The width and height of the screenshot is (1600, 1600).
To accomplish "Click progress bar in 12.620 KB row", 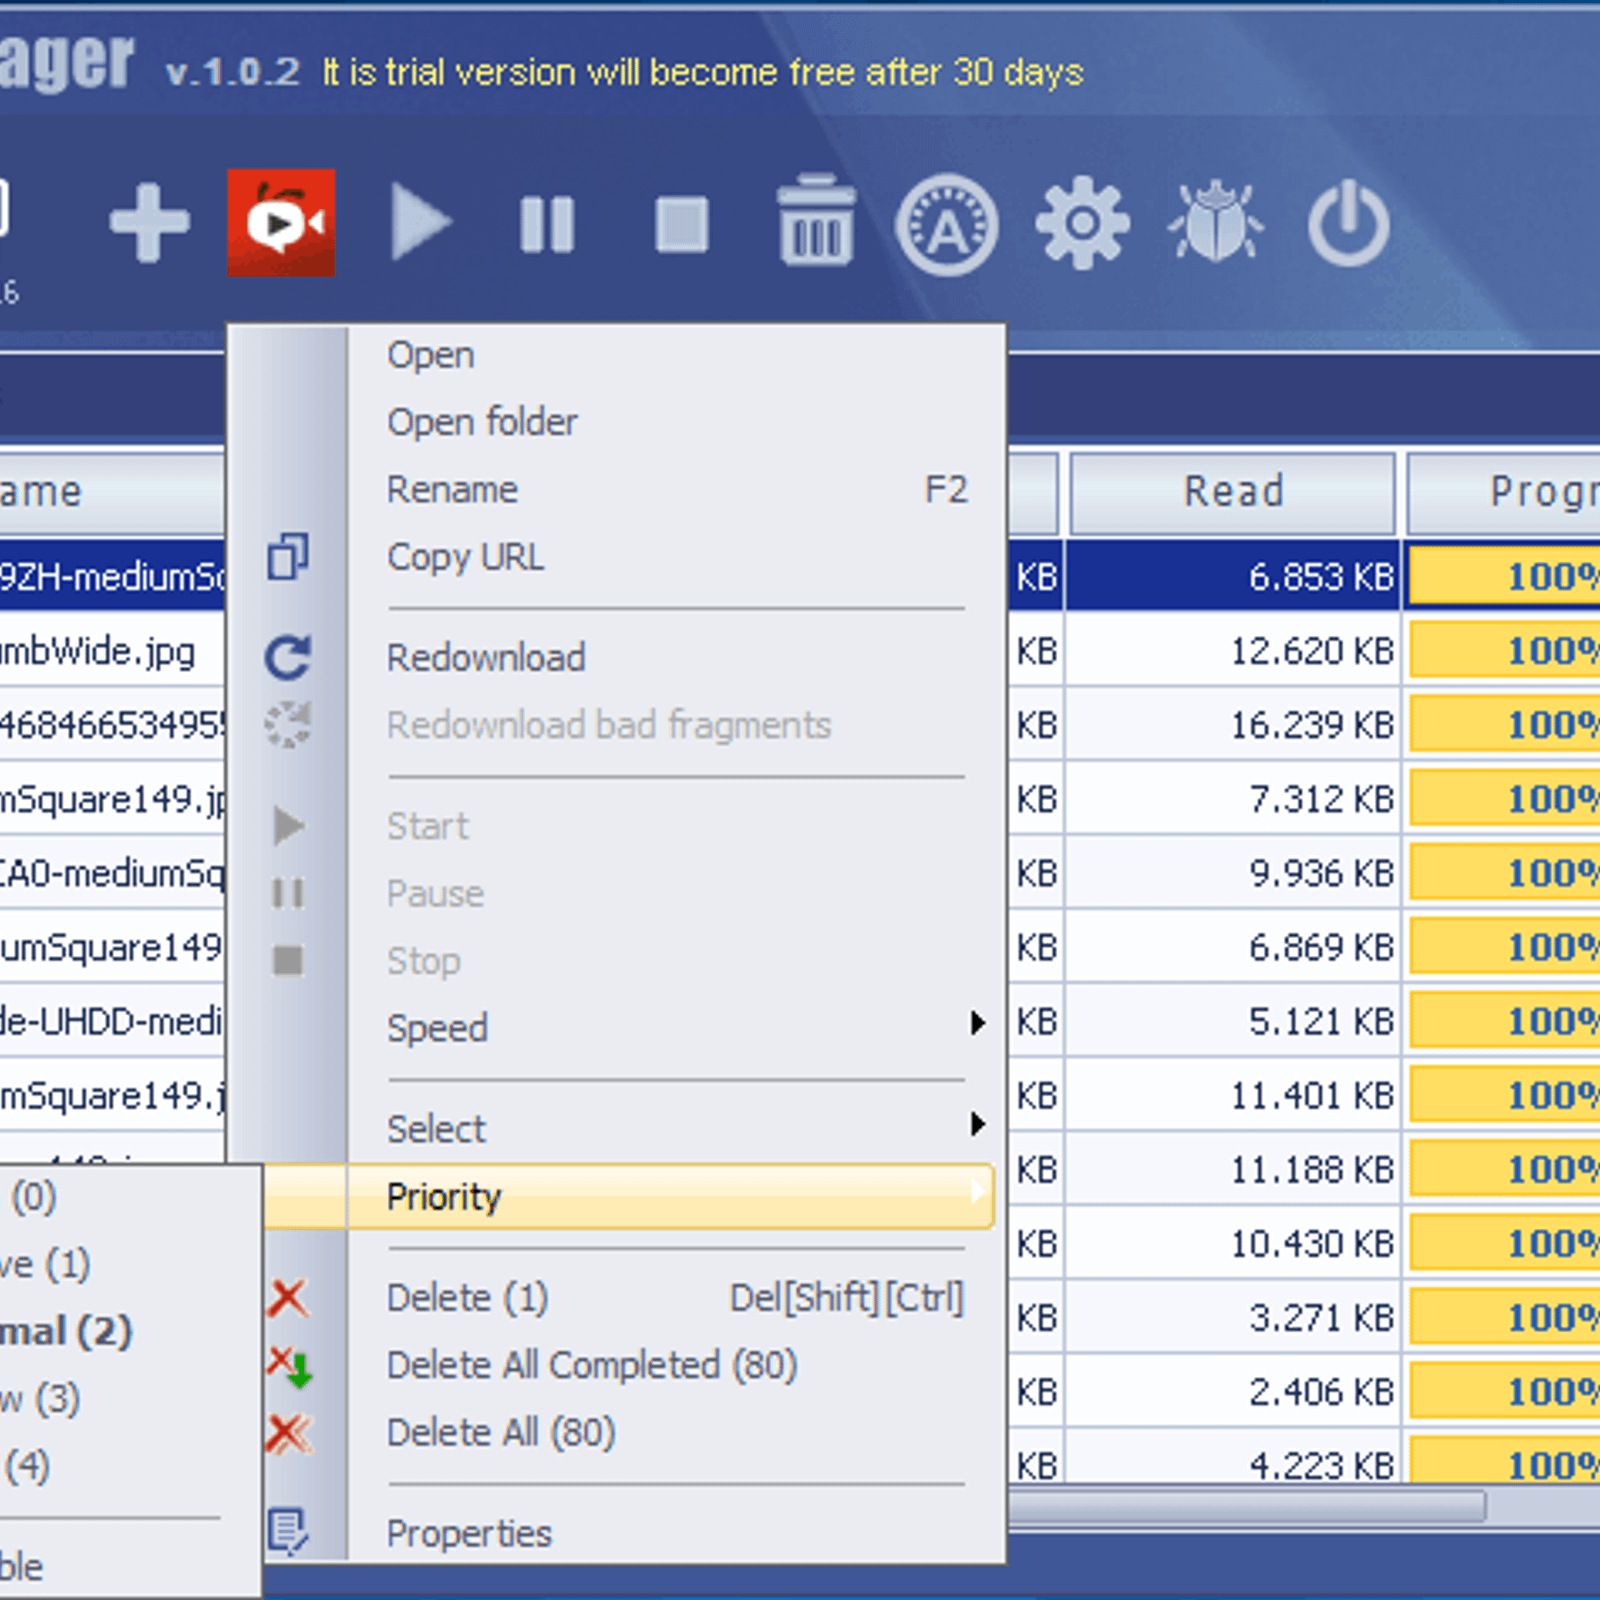I will (x=1505, y=651).
